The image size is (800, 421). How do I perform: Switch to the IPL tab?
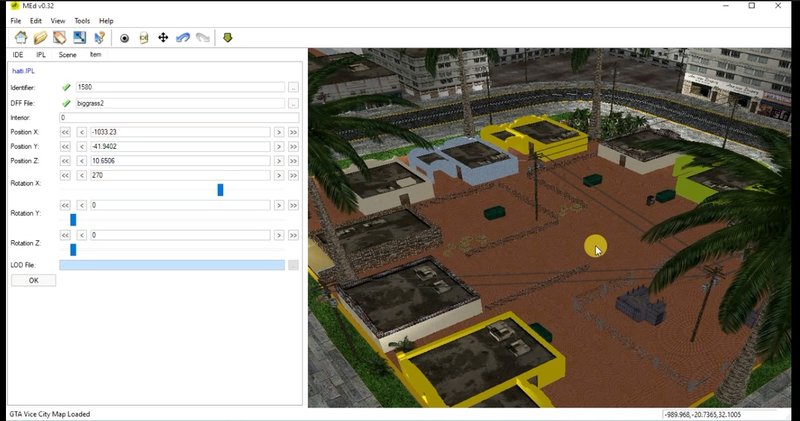41,55
